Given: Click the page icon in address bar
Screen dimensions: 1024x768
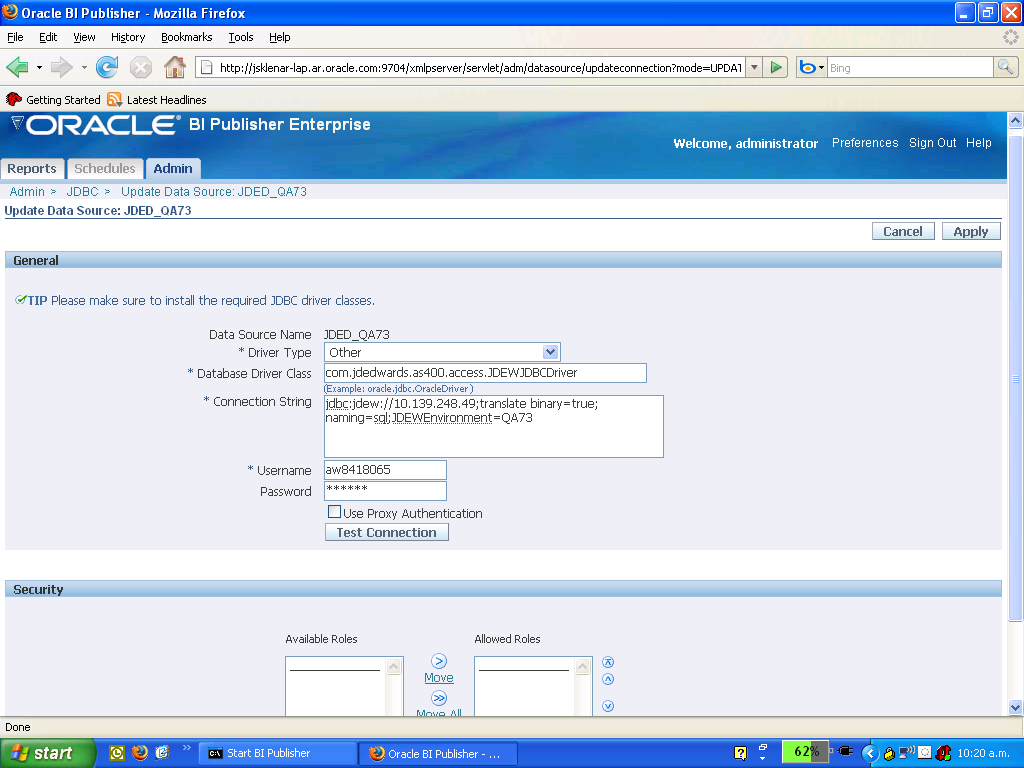Looking at the screenshot, I should tap(206, 67).
